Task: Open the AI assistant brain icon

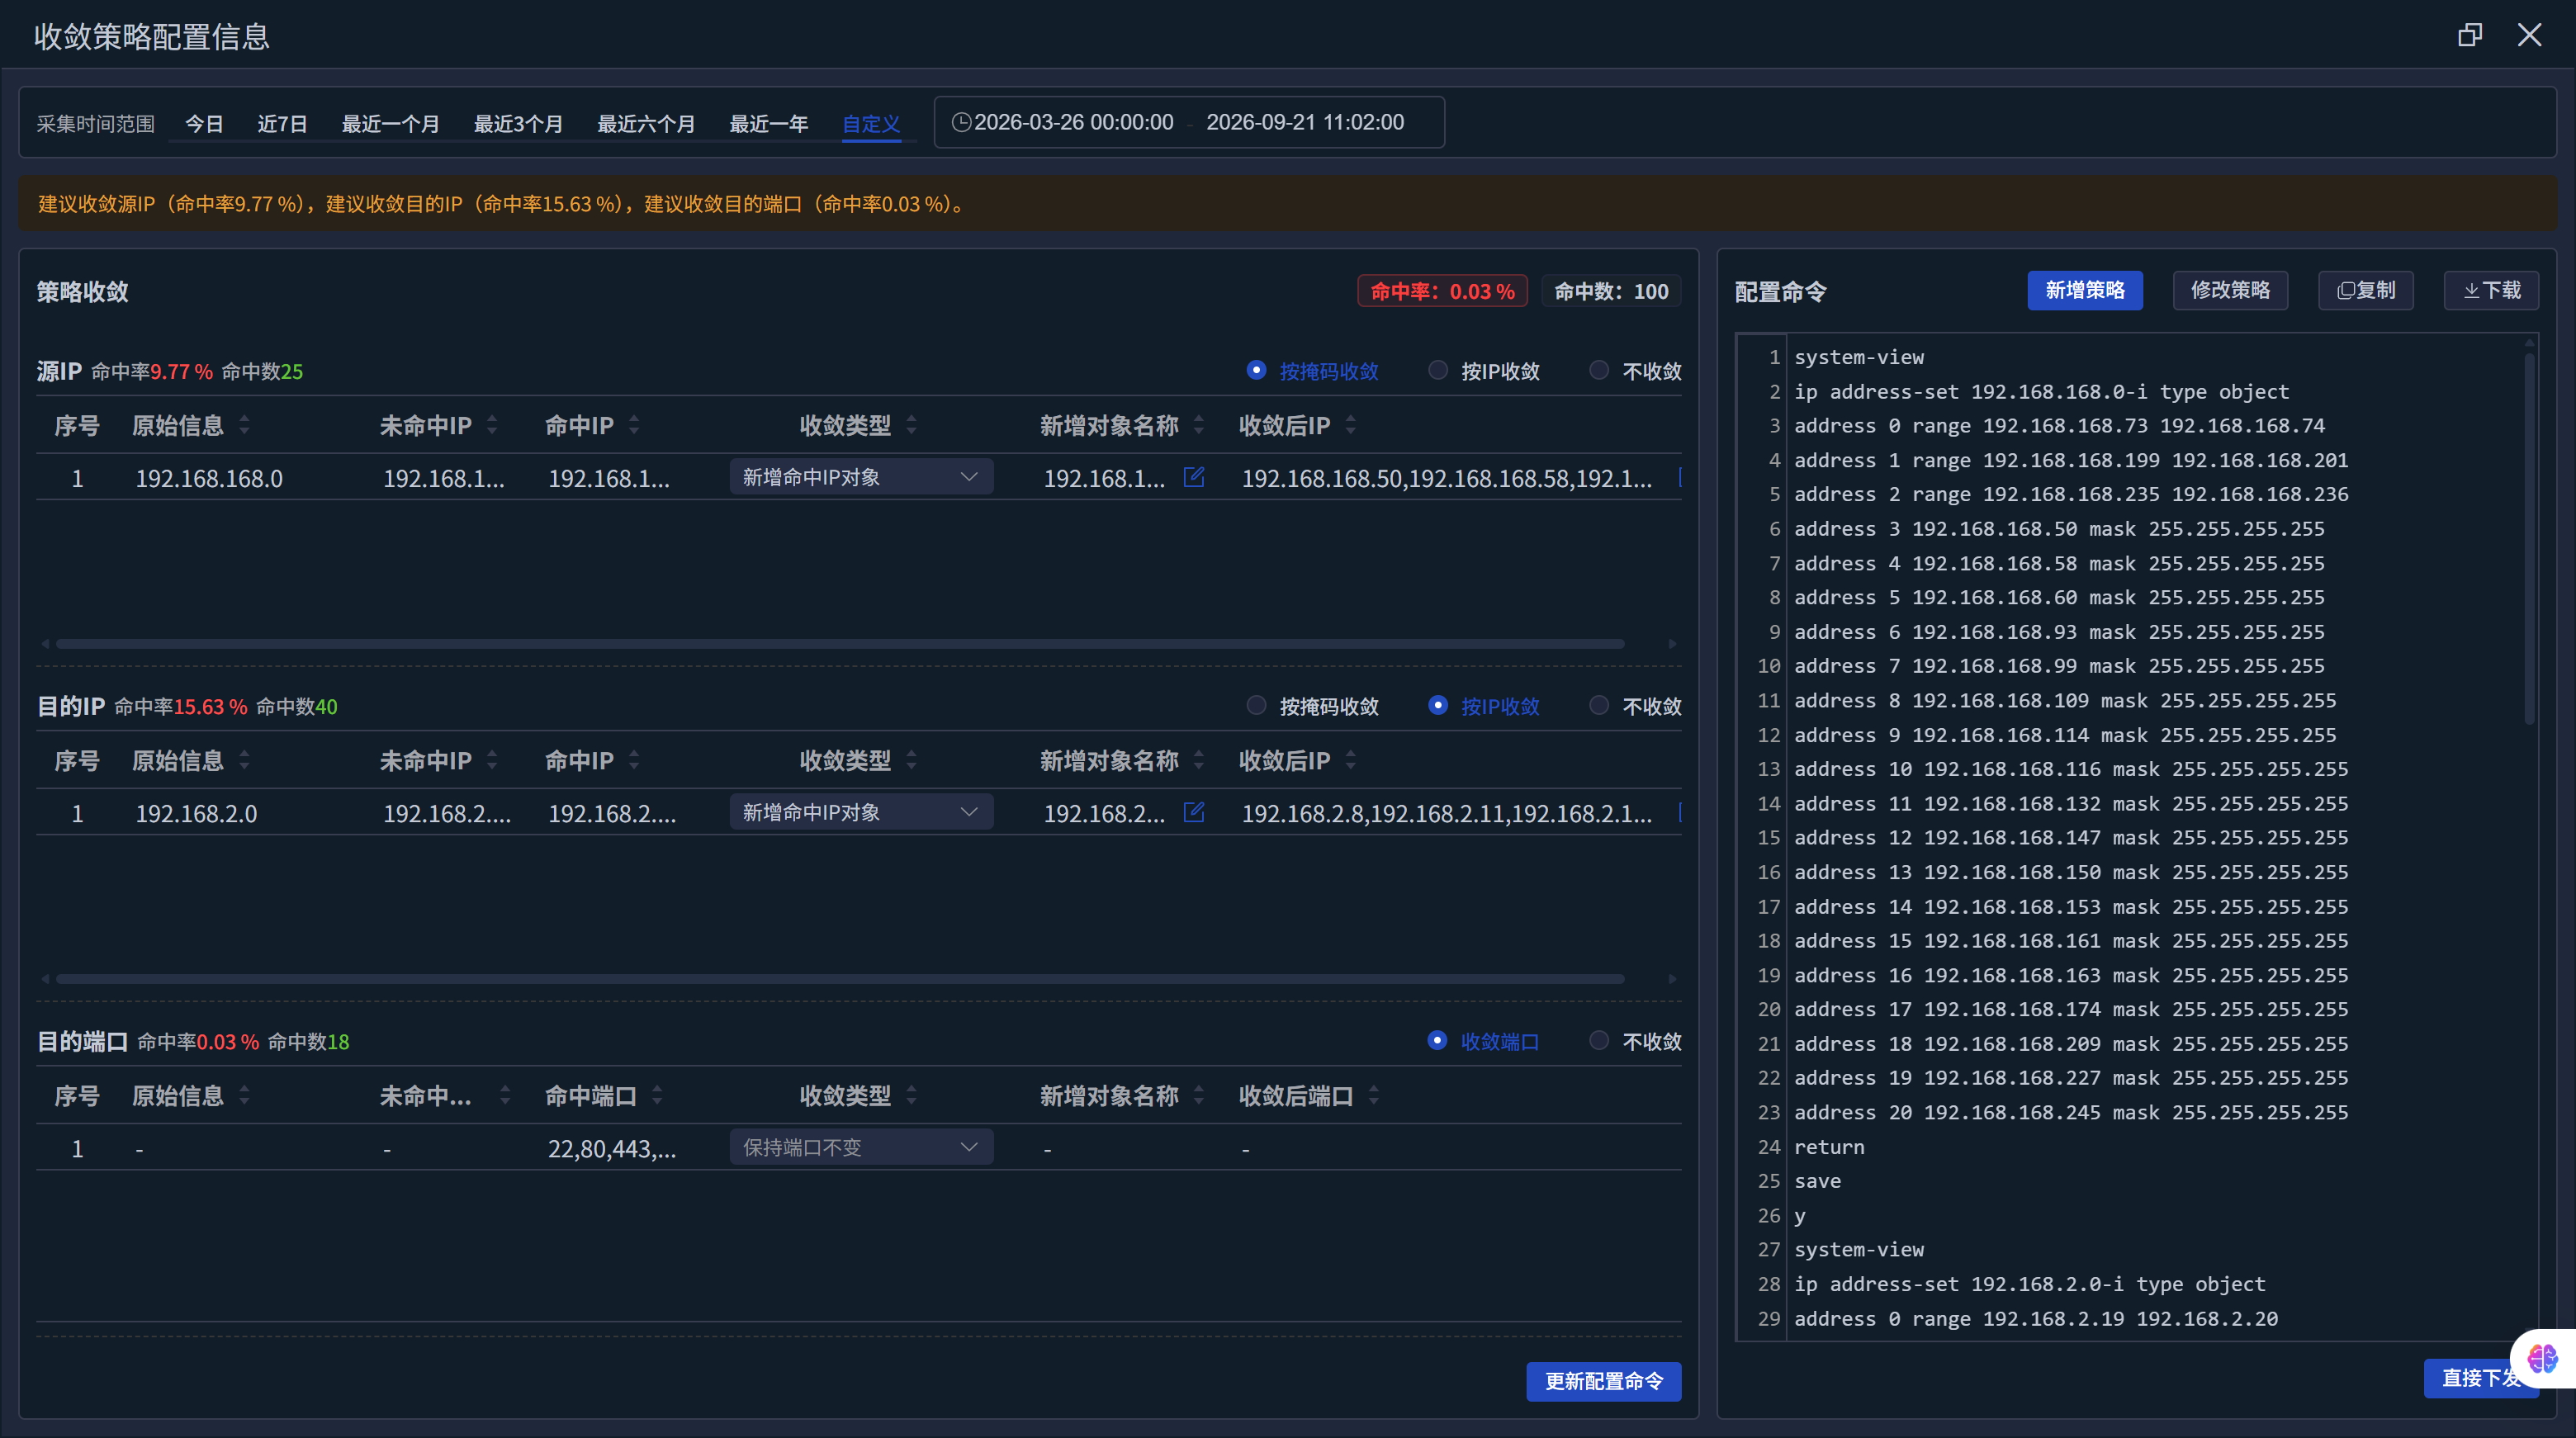Action: coord(2543,1358)
